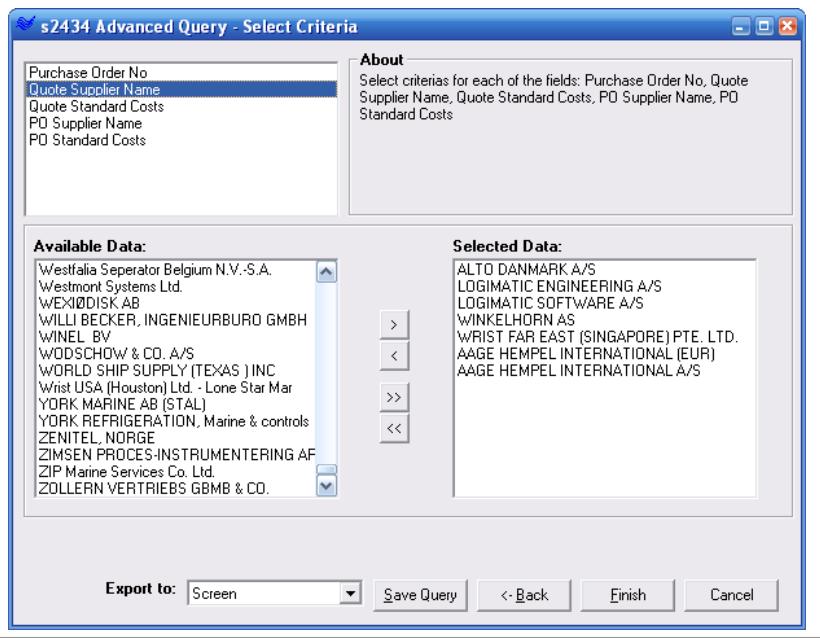Add all items to Selected Data (>>)

[x=394, y=397]
